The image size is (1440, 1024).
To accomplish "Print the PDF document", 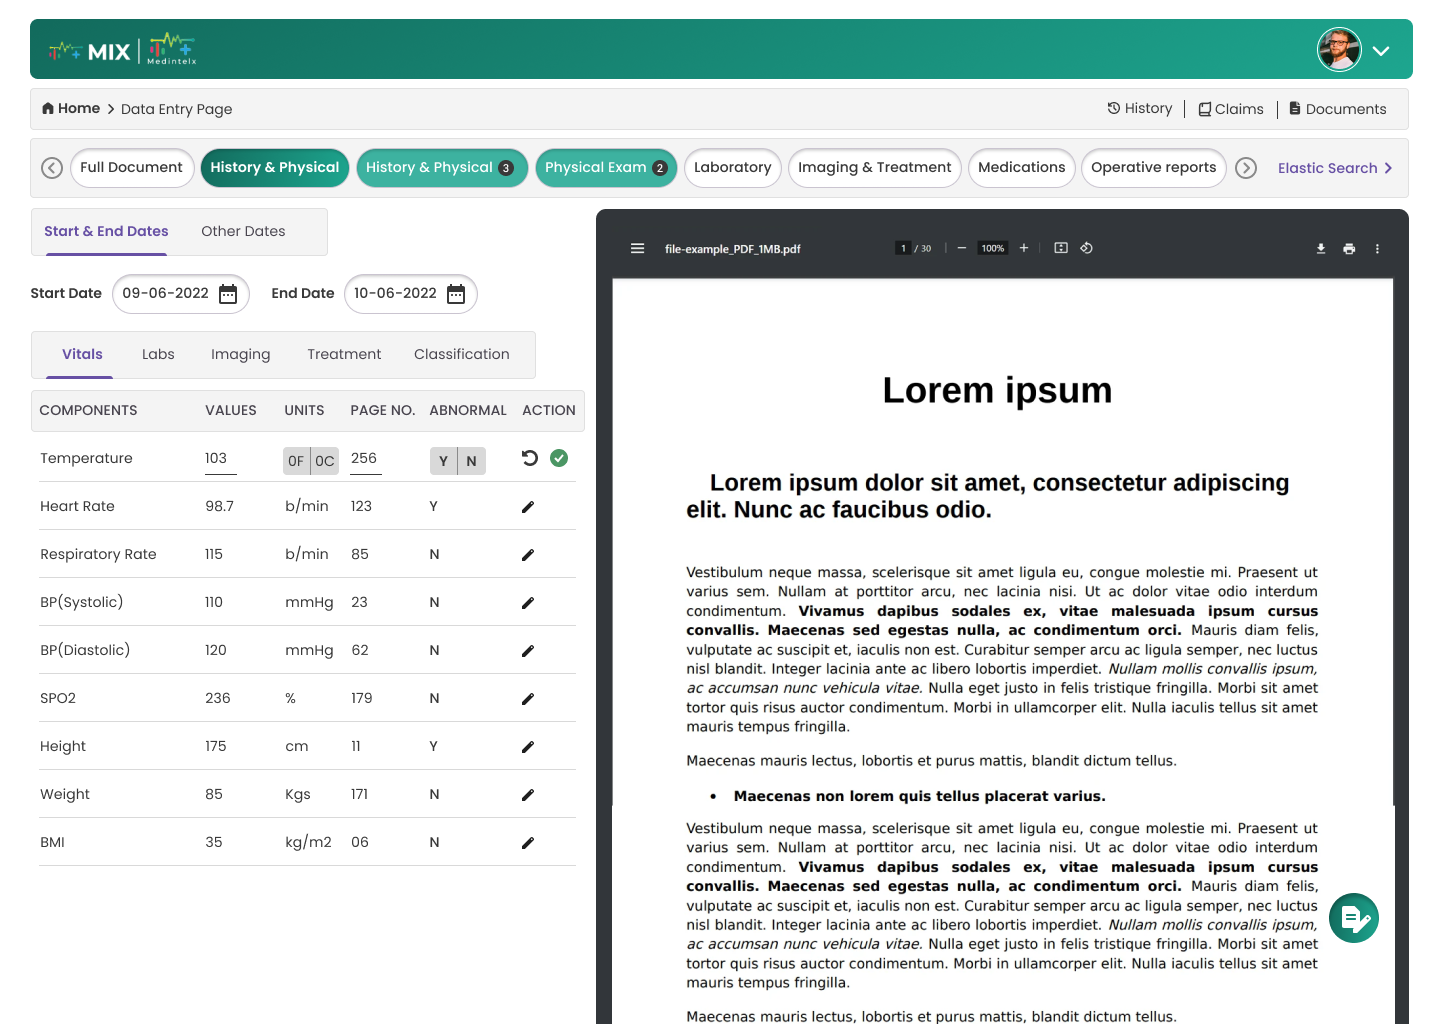I will (x=1349, y=249).
